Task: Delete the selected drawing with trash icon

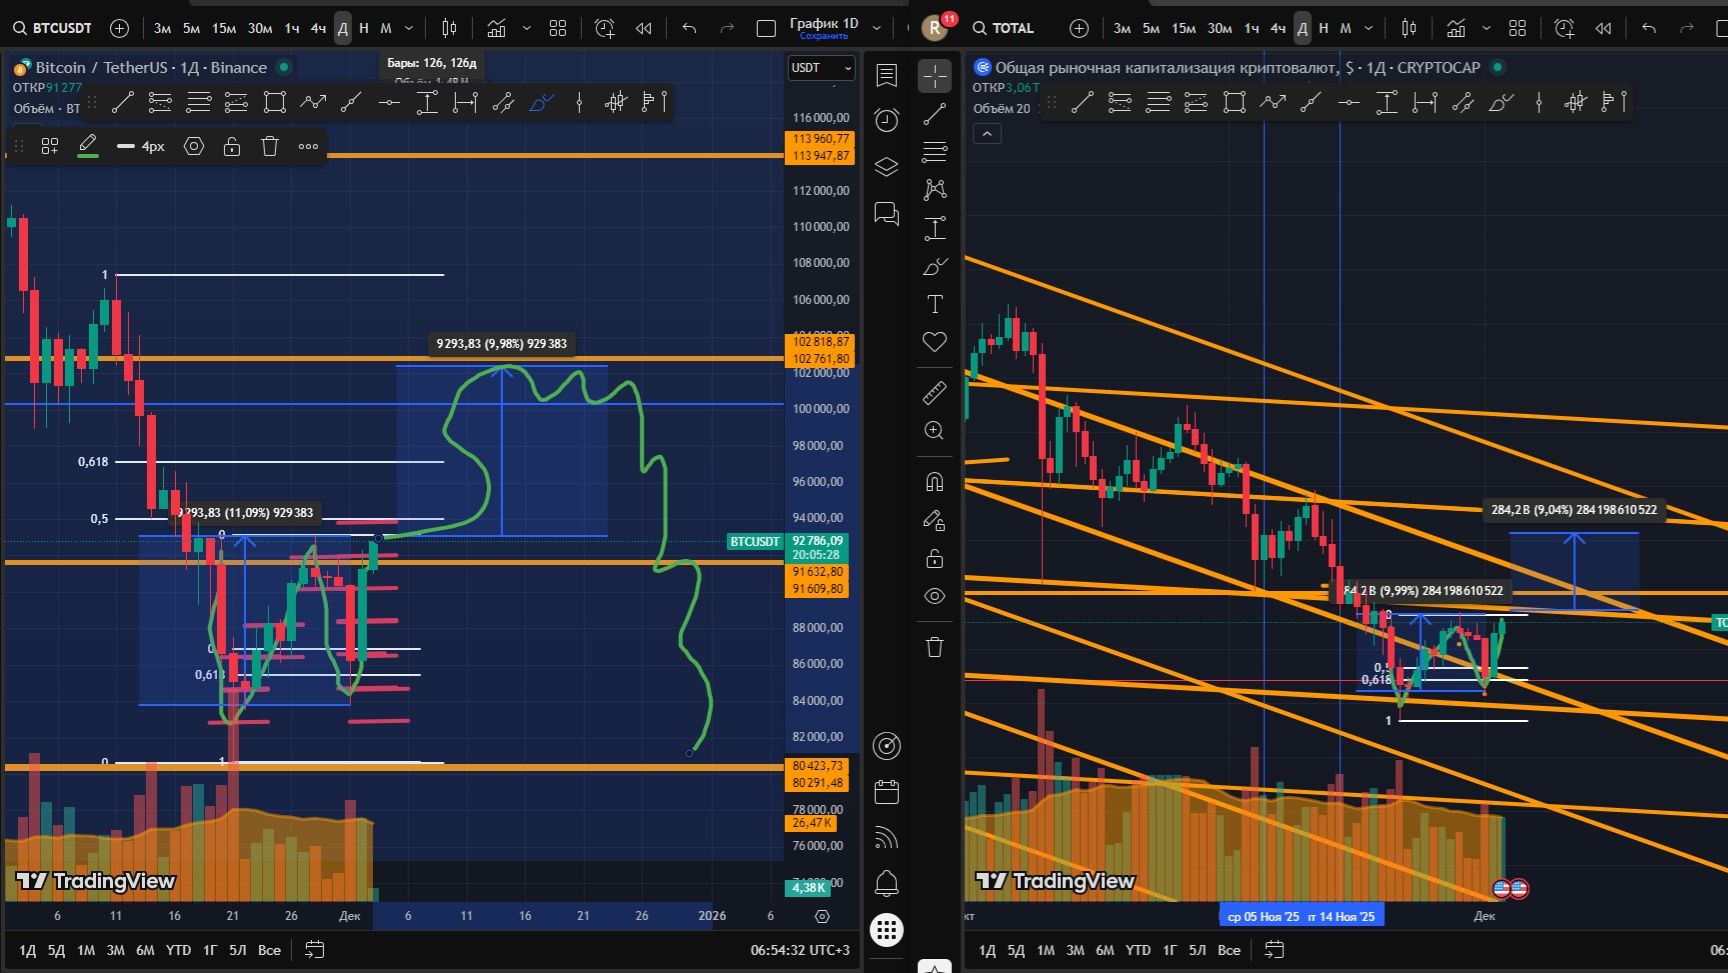Action: [x=270, y=146]
